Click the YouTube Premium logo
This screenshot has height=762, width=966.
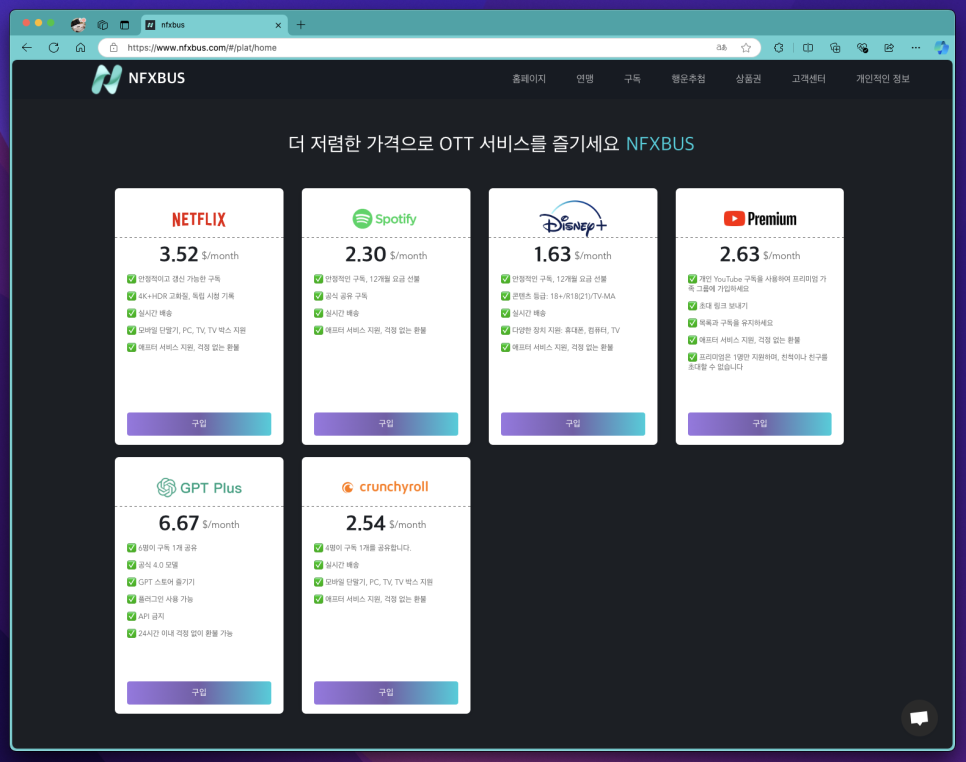coord(760,219)
